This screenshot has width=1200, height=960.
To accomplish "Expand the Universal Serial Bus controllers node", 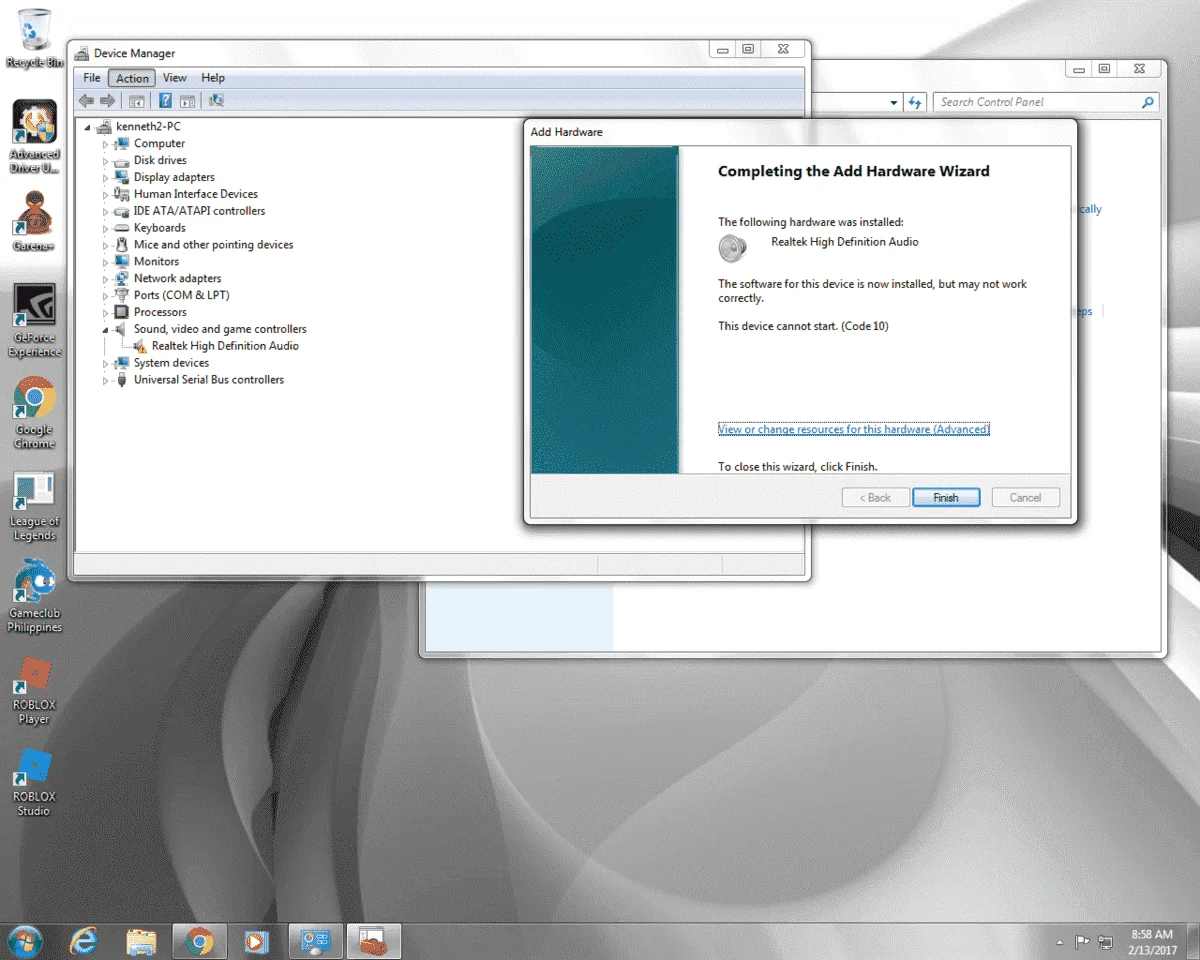I will click(105, 381).
